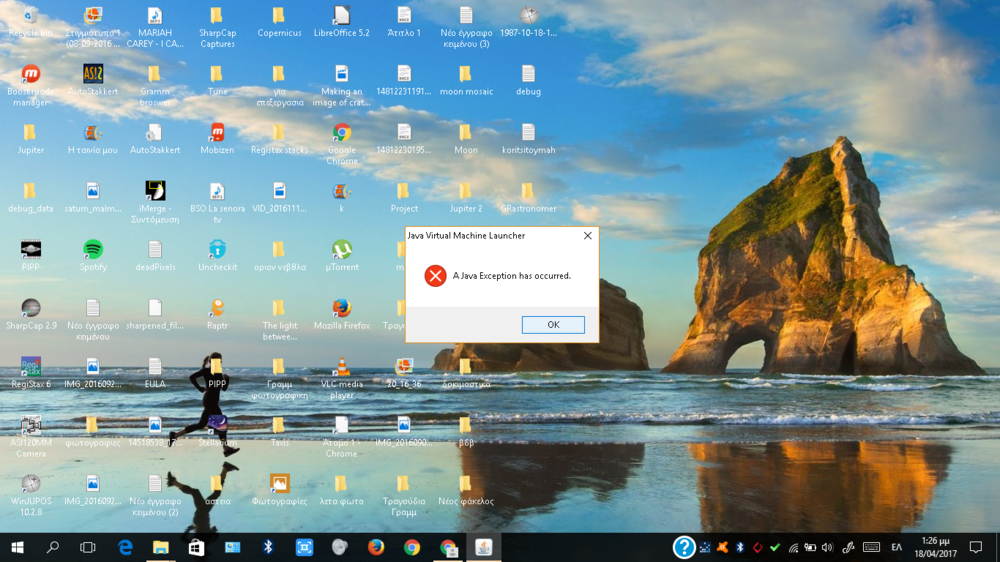Open the Recycle Bin
This screenshot has width=1000, height=562.
(31, 16)
